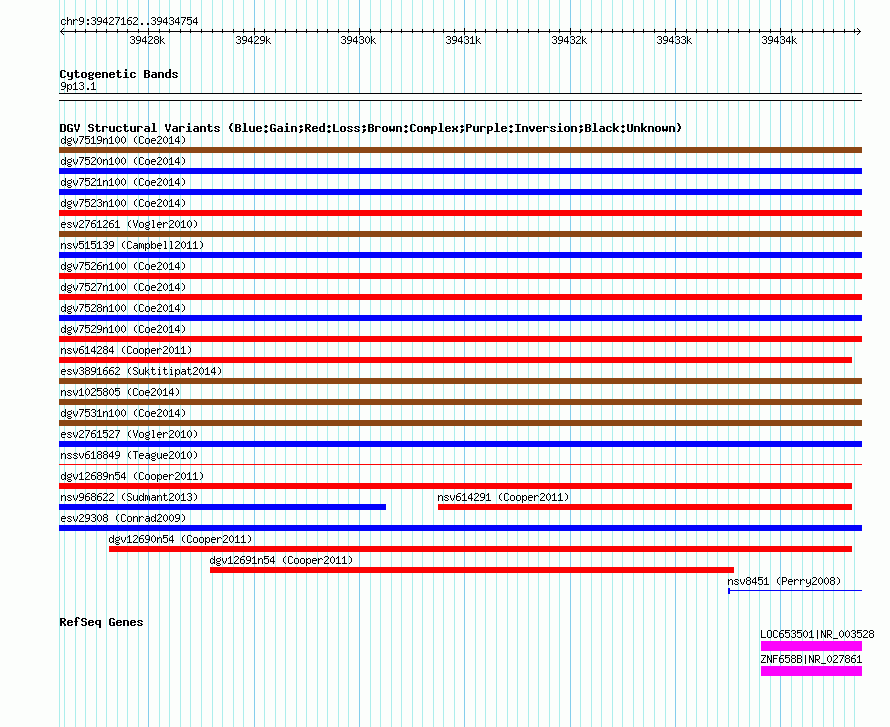Click the dgv7519n100 (Coe2014) label
This screenshot has height=727, width=890.
point(123,140)
